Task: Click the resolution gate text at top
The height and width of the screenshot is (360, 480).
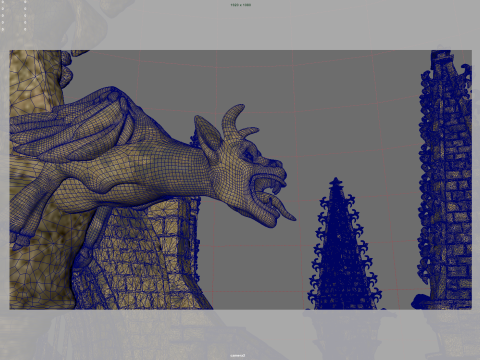Action: tap(240, 5)
